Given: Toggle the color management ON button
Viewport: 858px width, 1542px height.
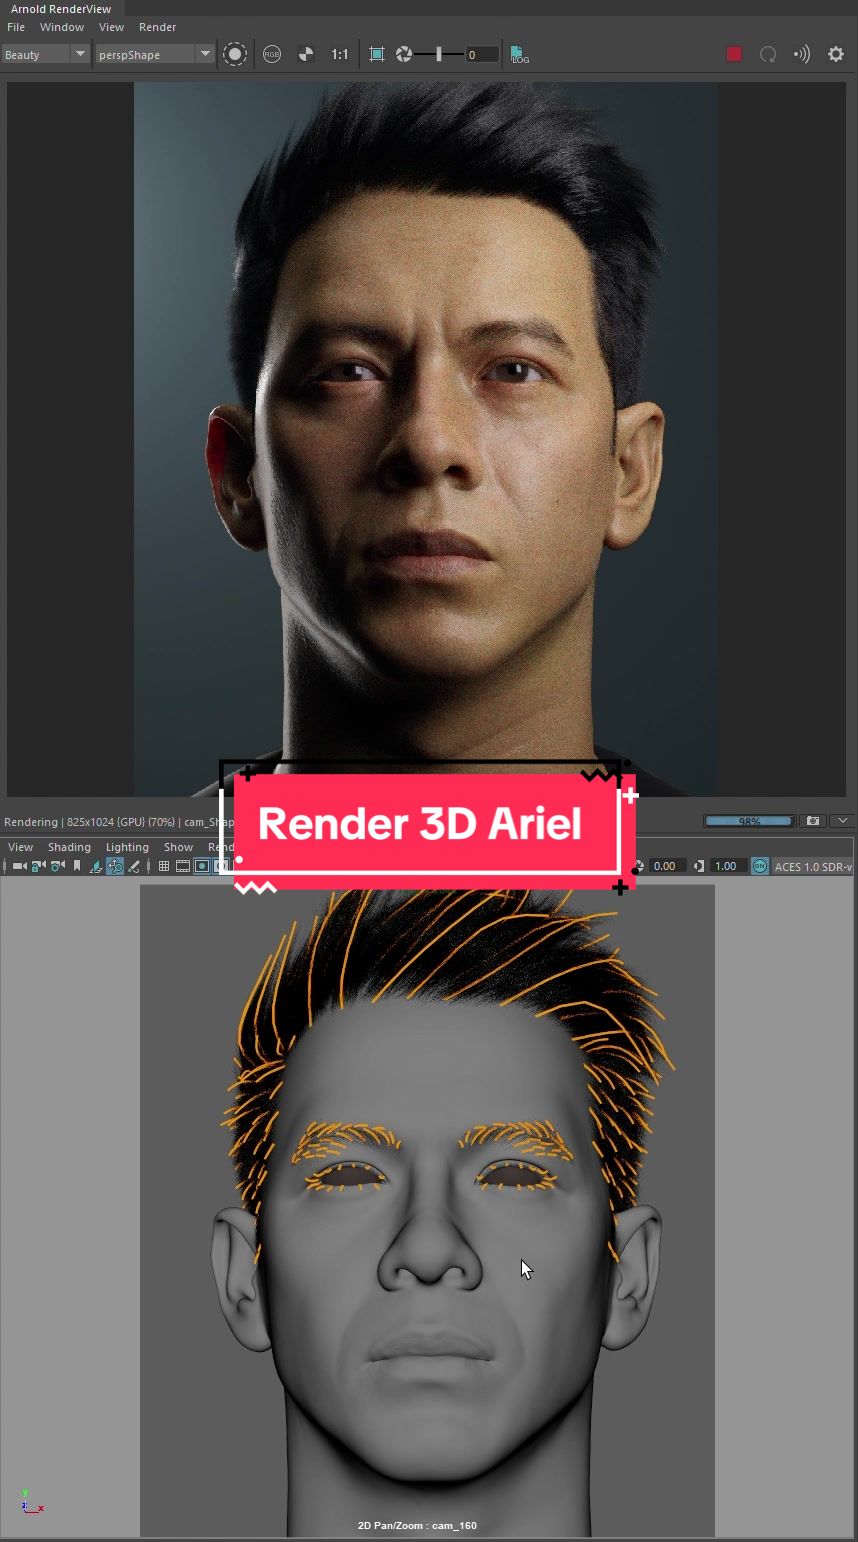Looking at the screenshot, I should [x=760, y=866].
